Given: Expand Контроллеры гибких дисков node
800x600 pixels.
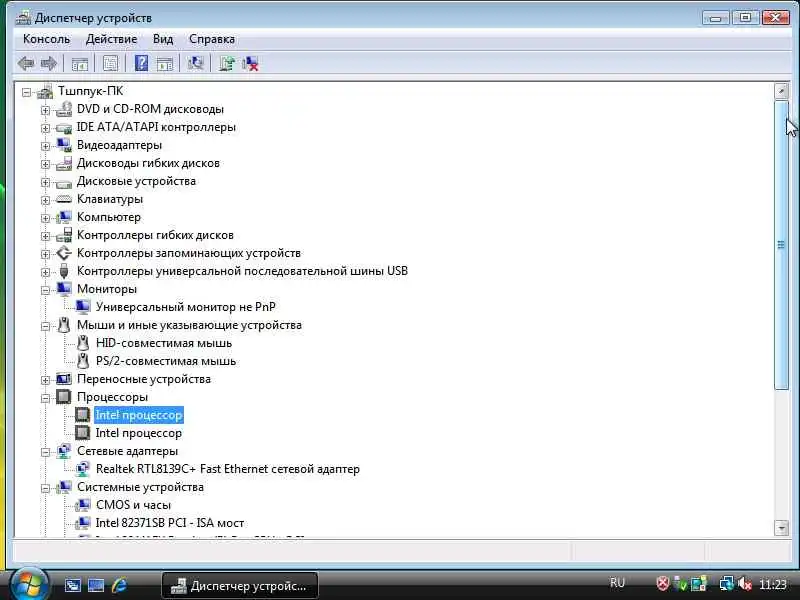Looking at the screenshot, I should (x=45, y=236).
